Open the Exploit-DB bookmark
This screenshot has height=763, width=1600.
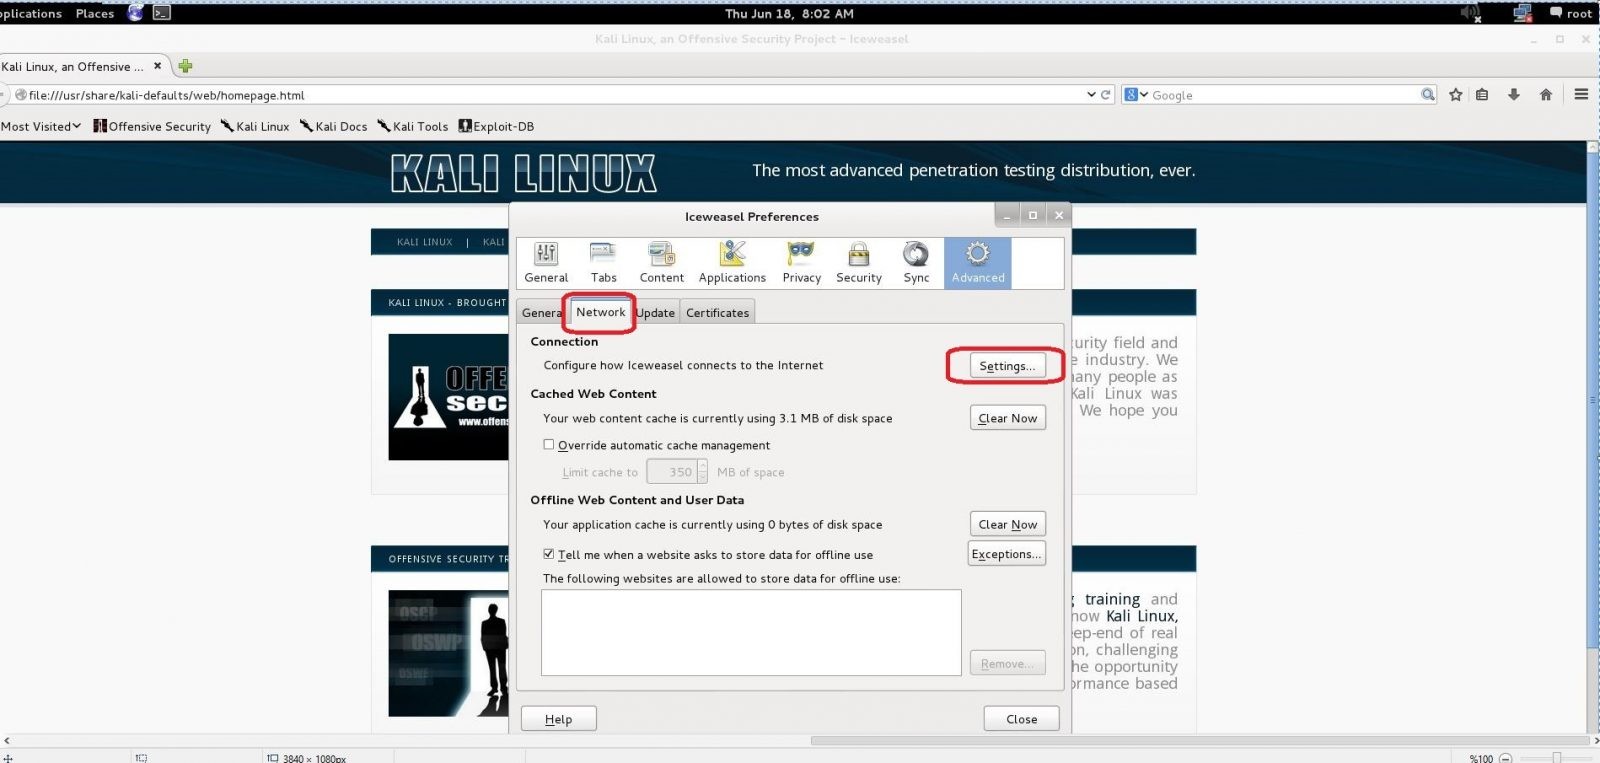coord(496,126)
